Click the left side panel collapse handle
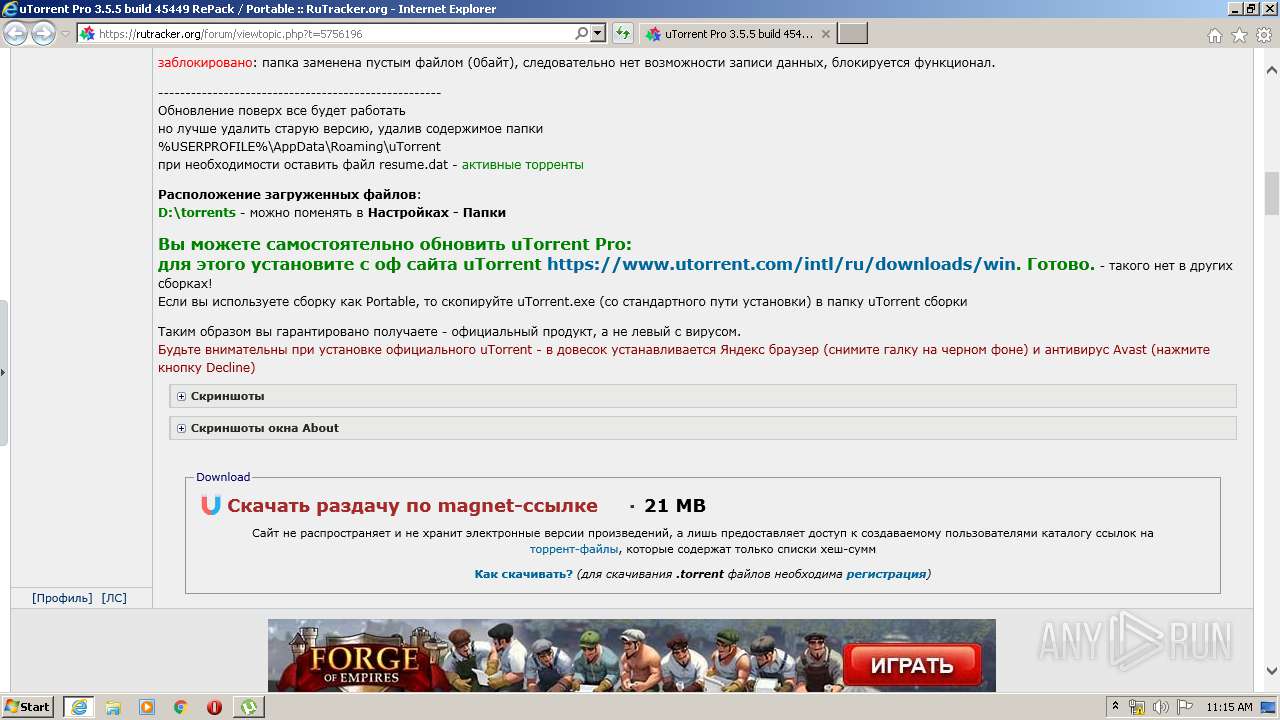The width and height of the screenshot is (1280, 720). pos(4,373)
